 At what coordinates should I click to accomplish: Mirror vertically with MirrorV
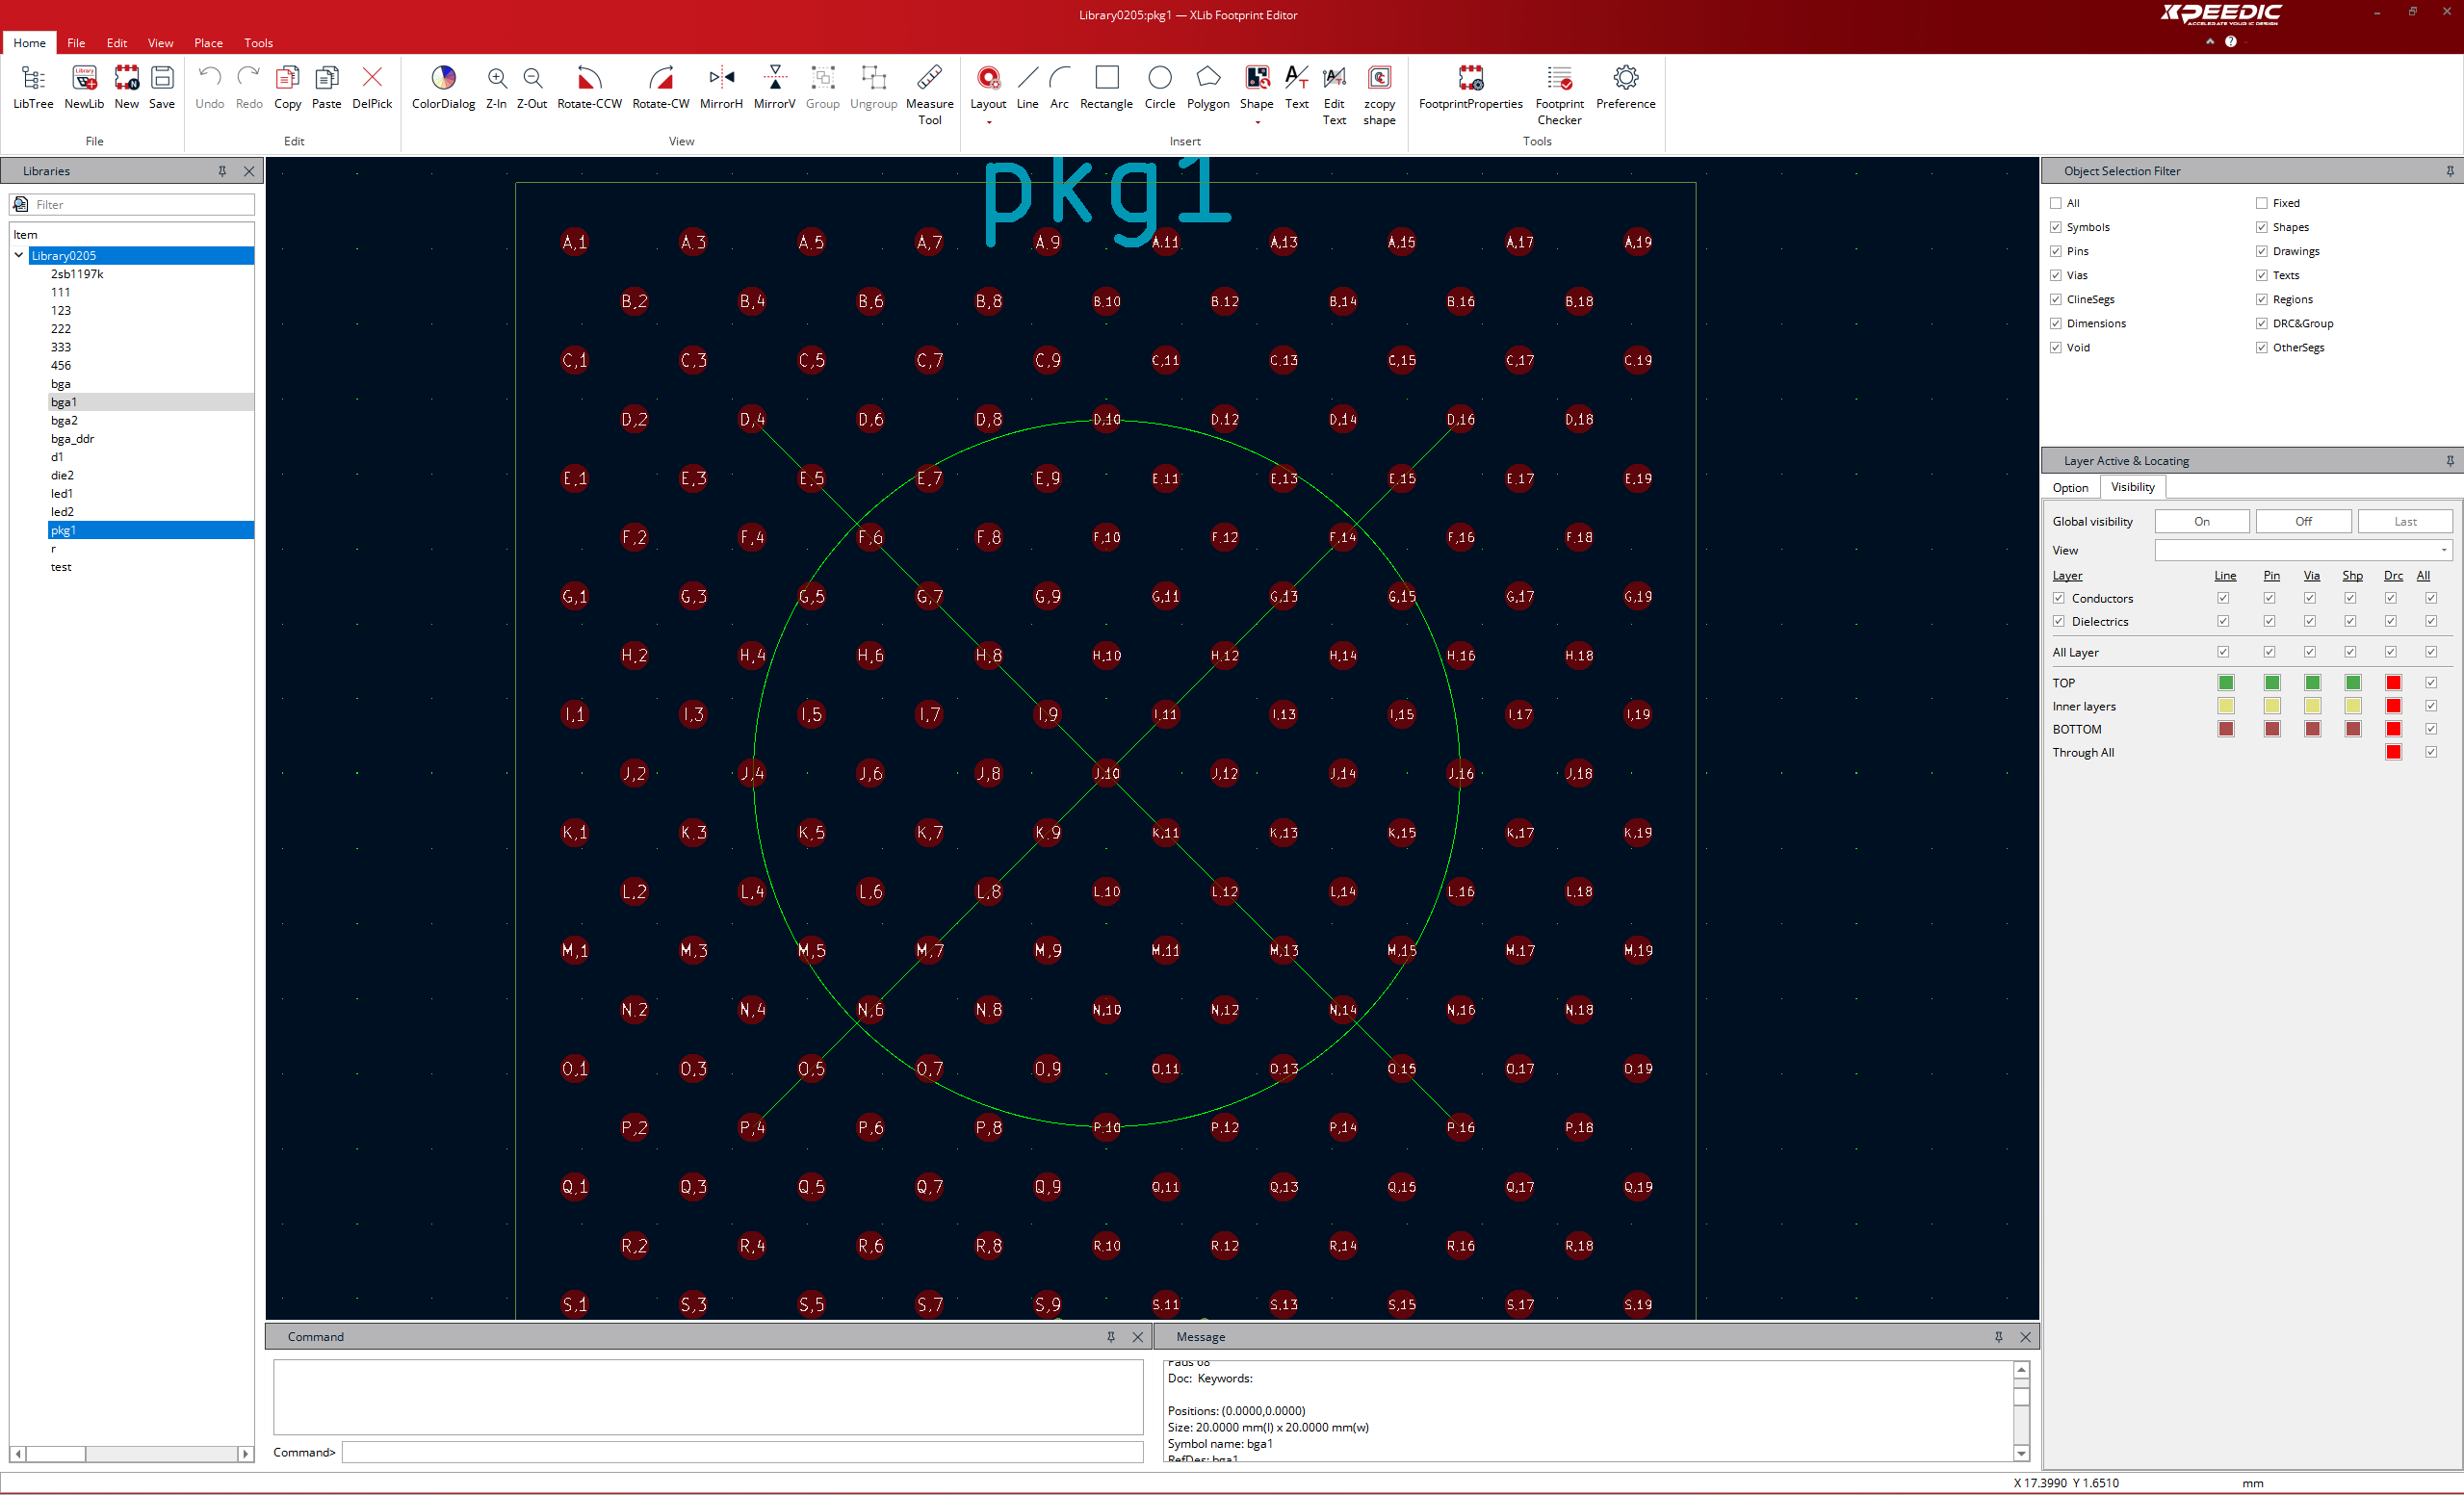pos(775,87)
